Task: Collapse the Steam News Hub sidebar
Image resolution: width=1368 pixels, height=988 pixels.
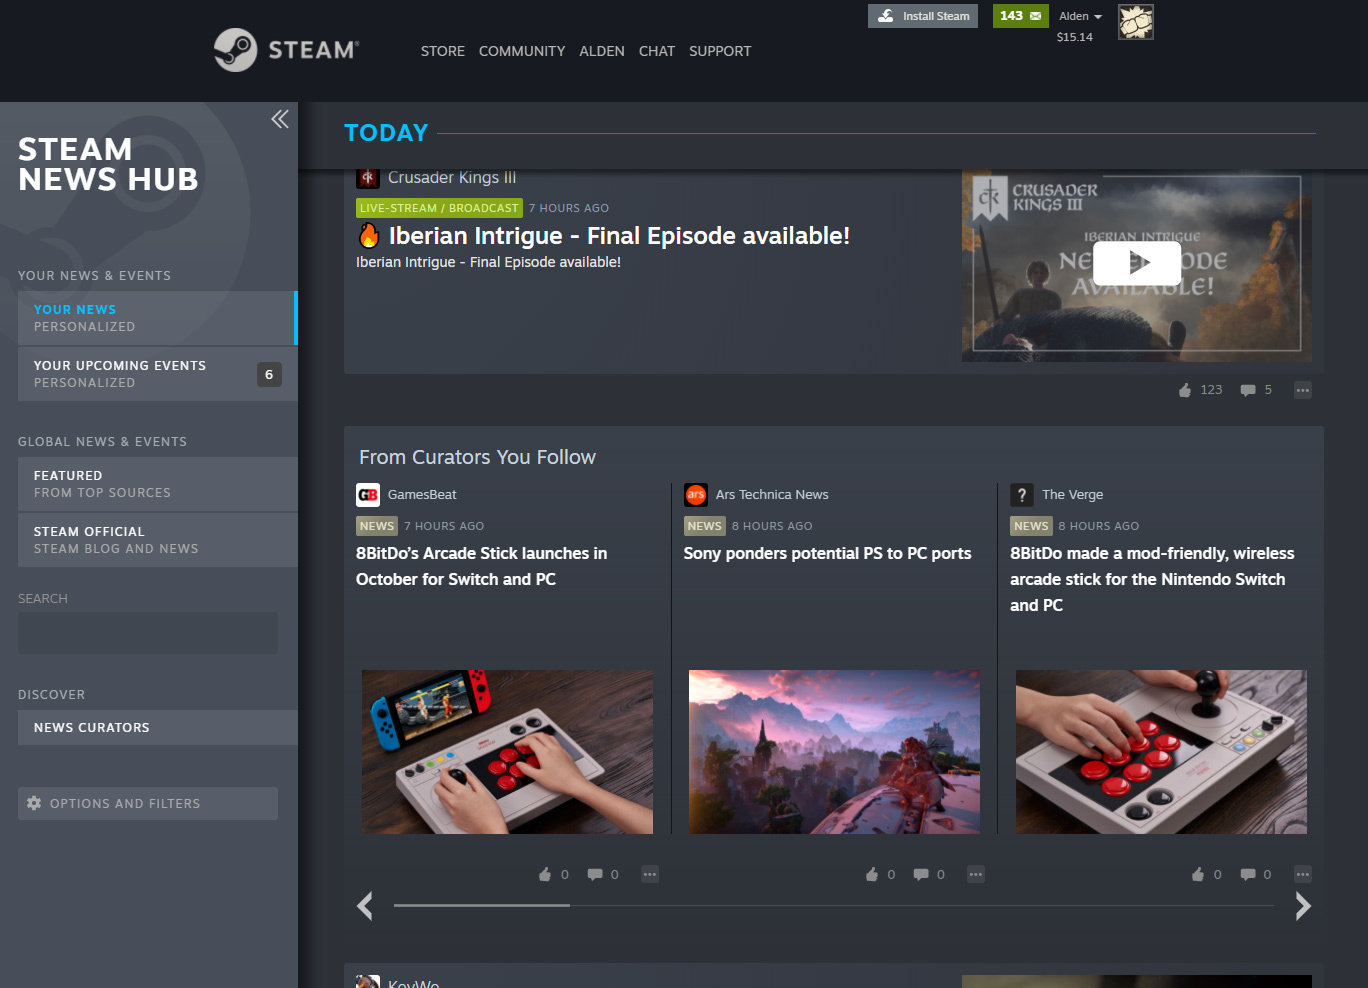Action: [x=279, y=118]
